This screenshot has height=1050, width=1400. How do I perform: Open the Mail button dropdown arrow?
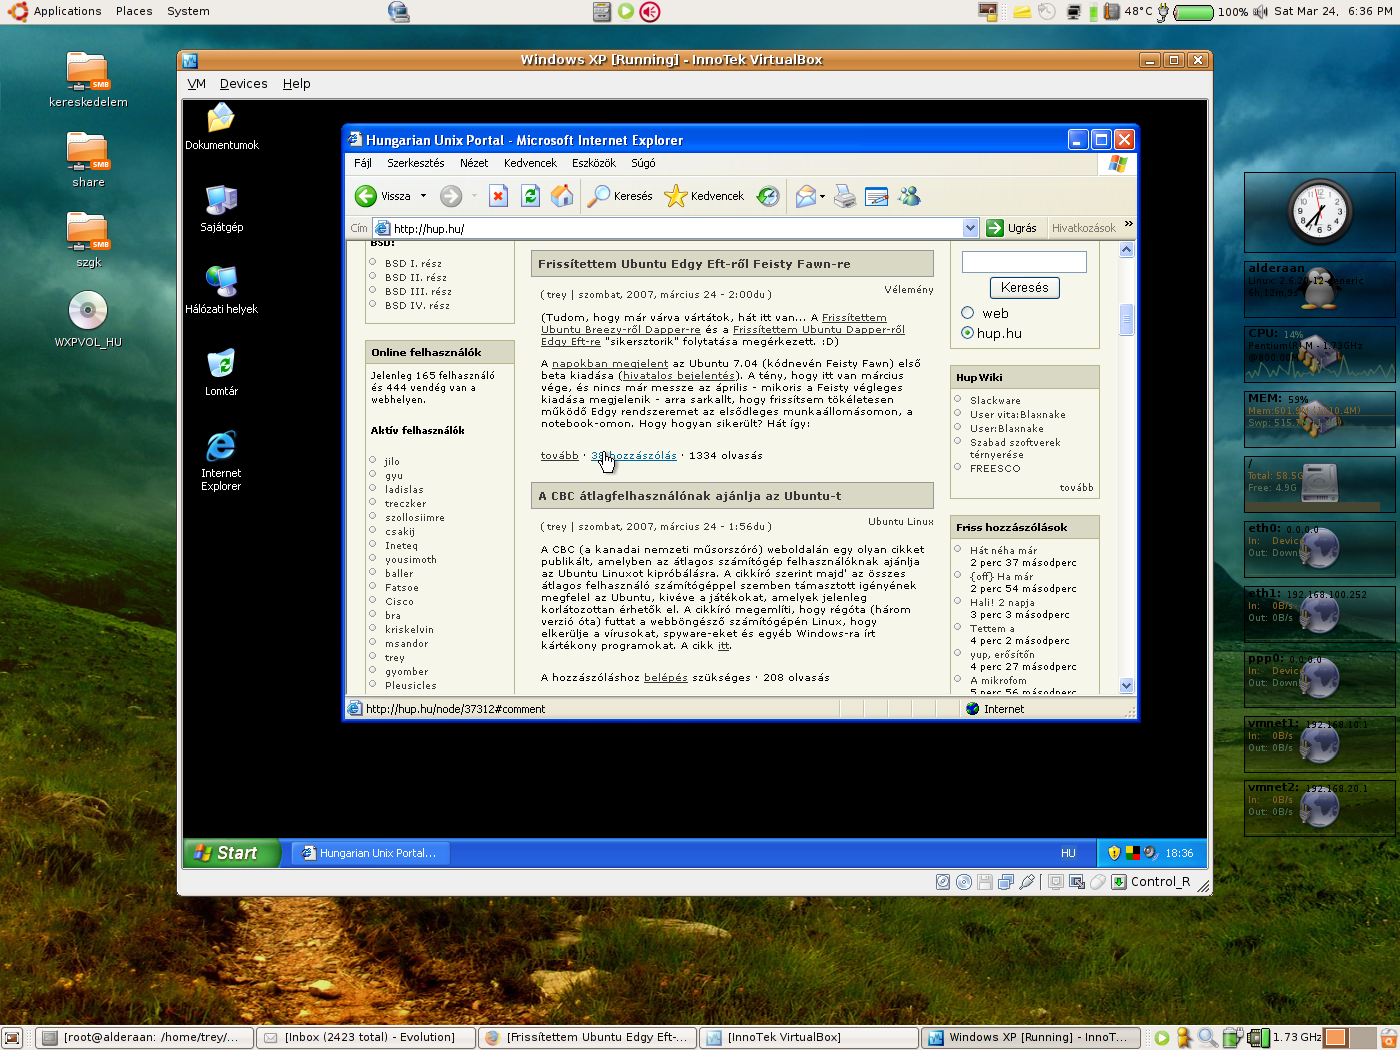click(x=822, y=196)
